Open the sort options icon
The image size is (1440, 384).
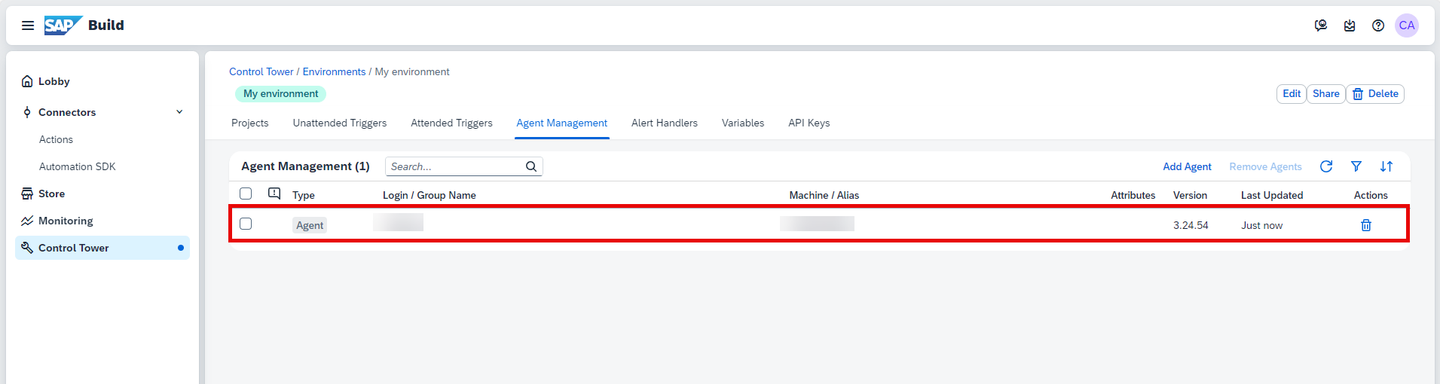[1386, 167]
